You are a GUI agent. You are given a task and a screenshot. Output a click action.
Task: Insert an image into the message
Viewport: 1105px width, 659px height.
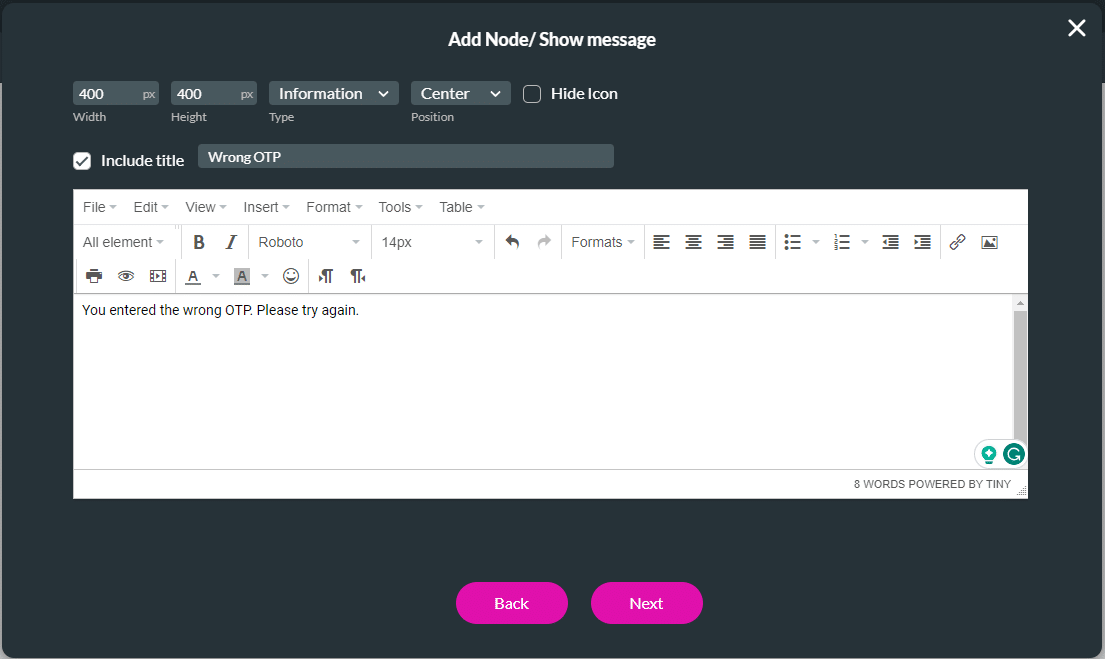tap(989, 241)
